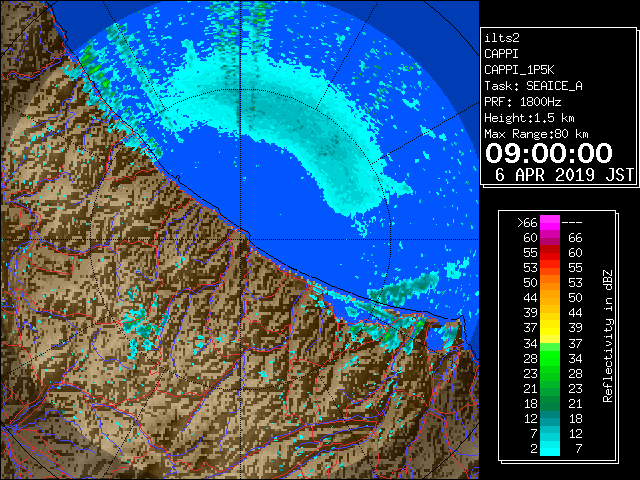Click the 09:00:00 timestamp
Screen dimensions: 640x480
point(549,153)
